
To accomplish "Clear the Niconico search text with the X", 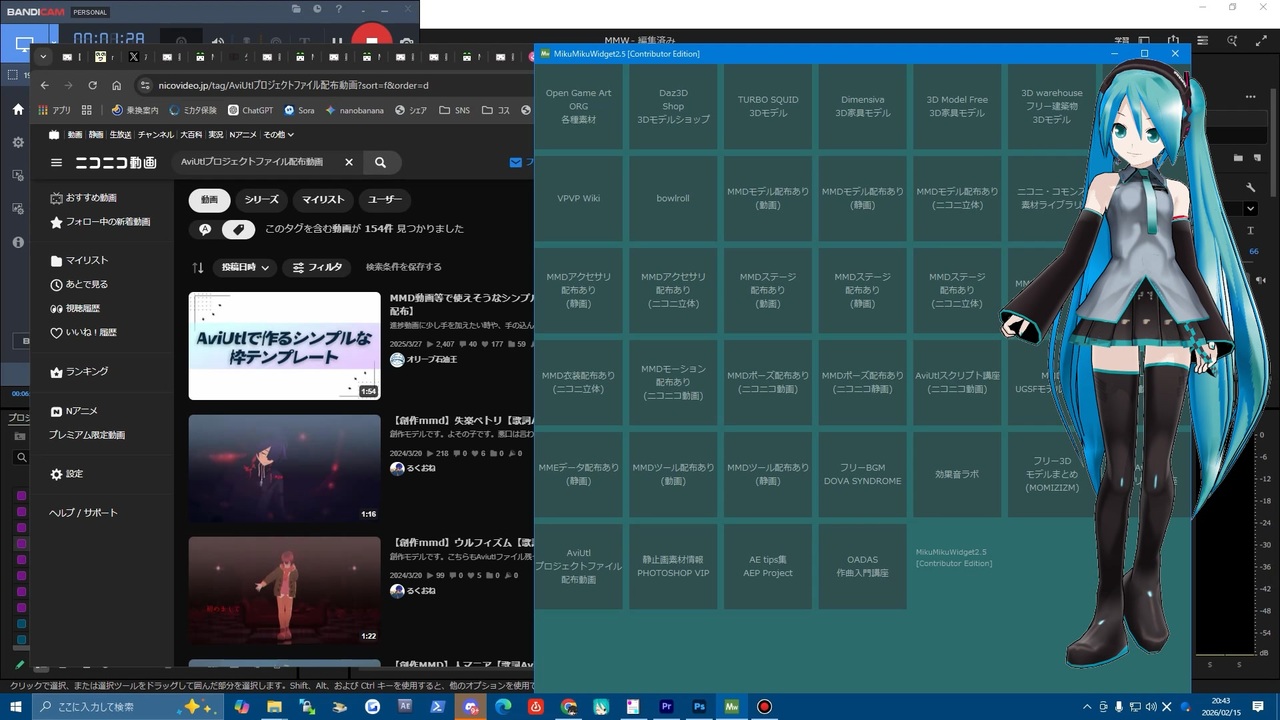I will click(x=349, y=162).
